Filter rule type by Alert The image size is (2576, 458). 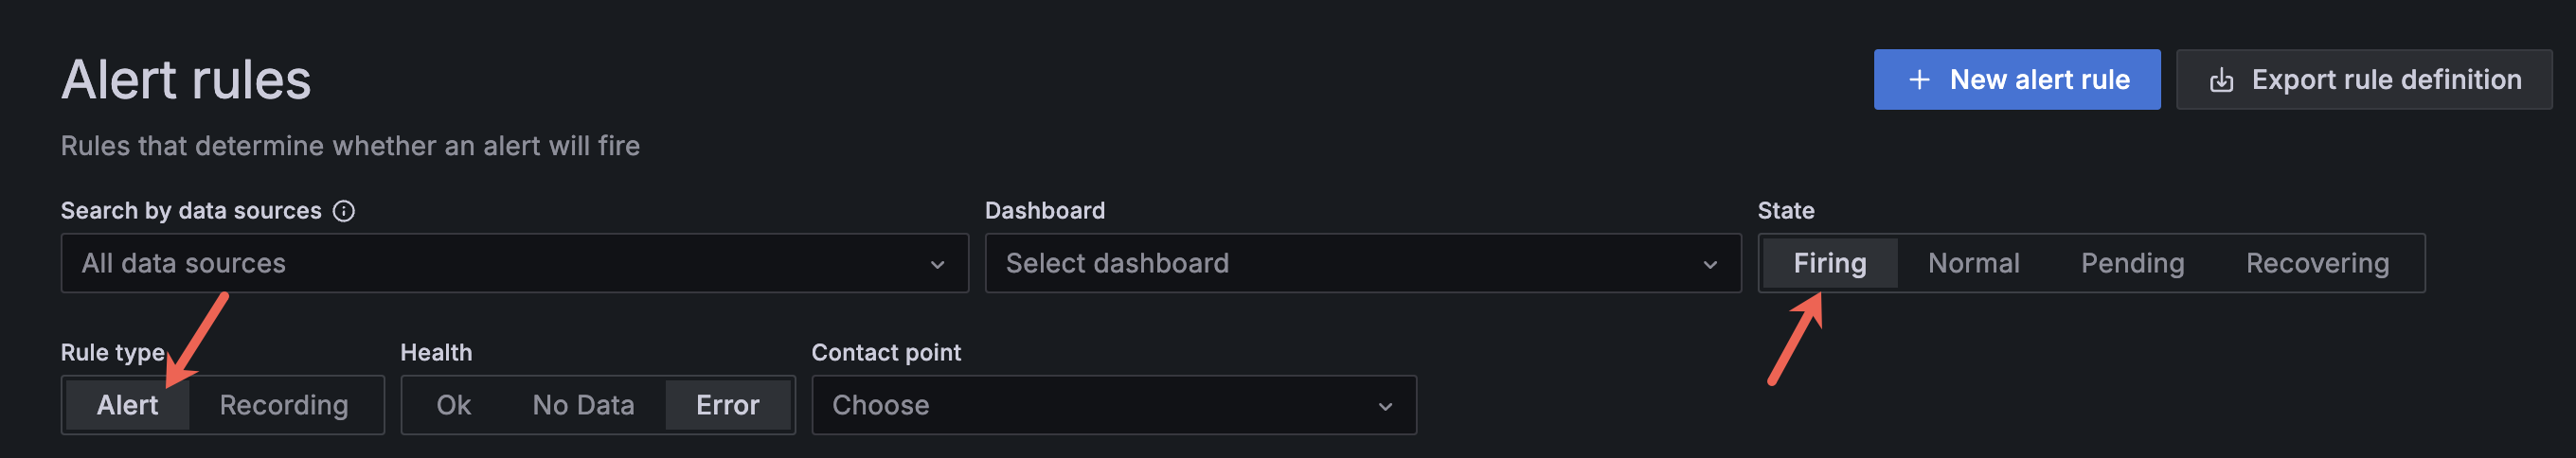point(127,405)
